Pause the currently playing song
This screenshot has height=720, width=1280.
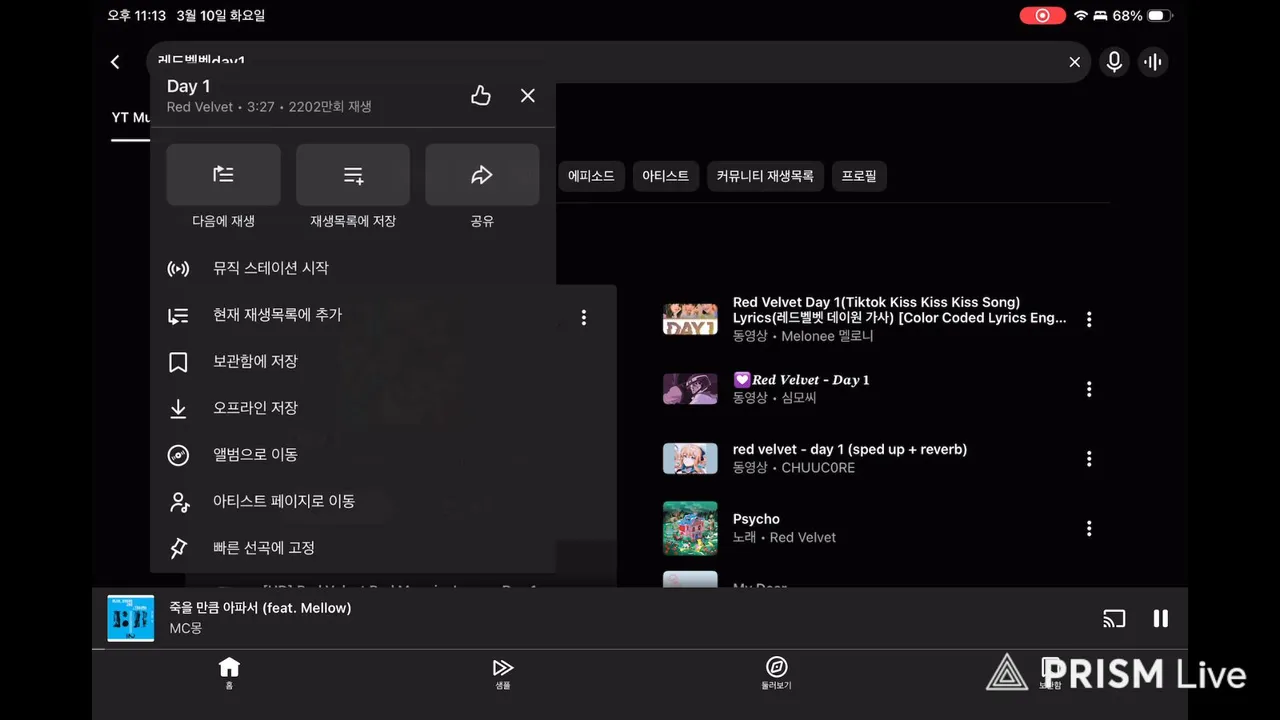pyautogui.click(x=1161, y=619)
